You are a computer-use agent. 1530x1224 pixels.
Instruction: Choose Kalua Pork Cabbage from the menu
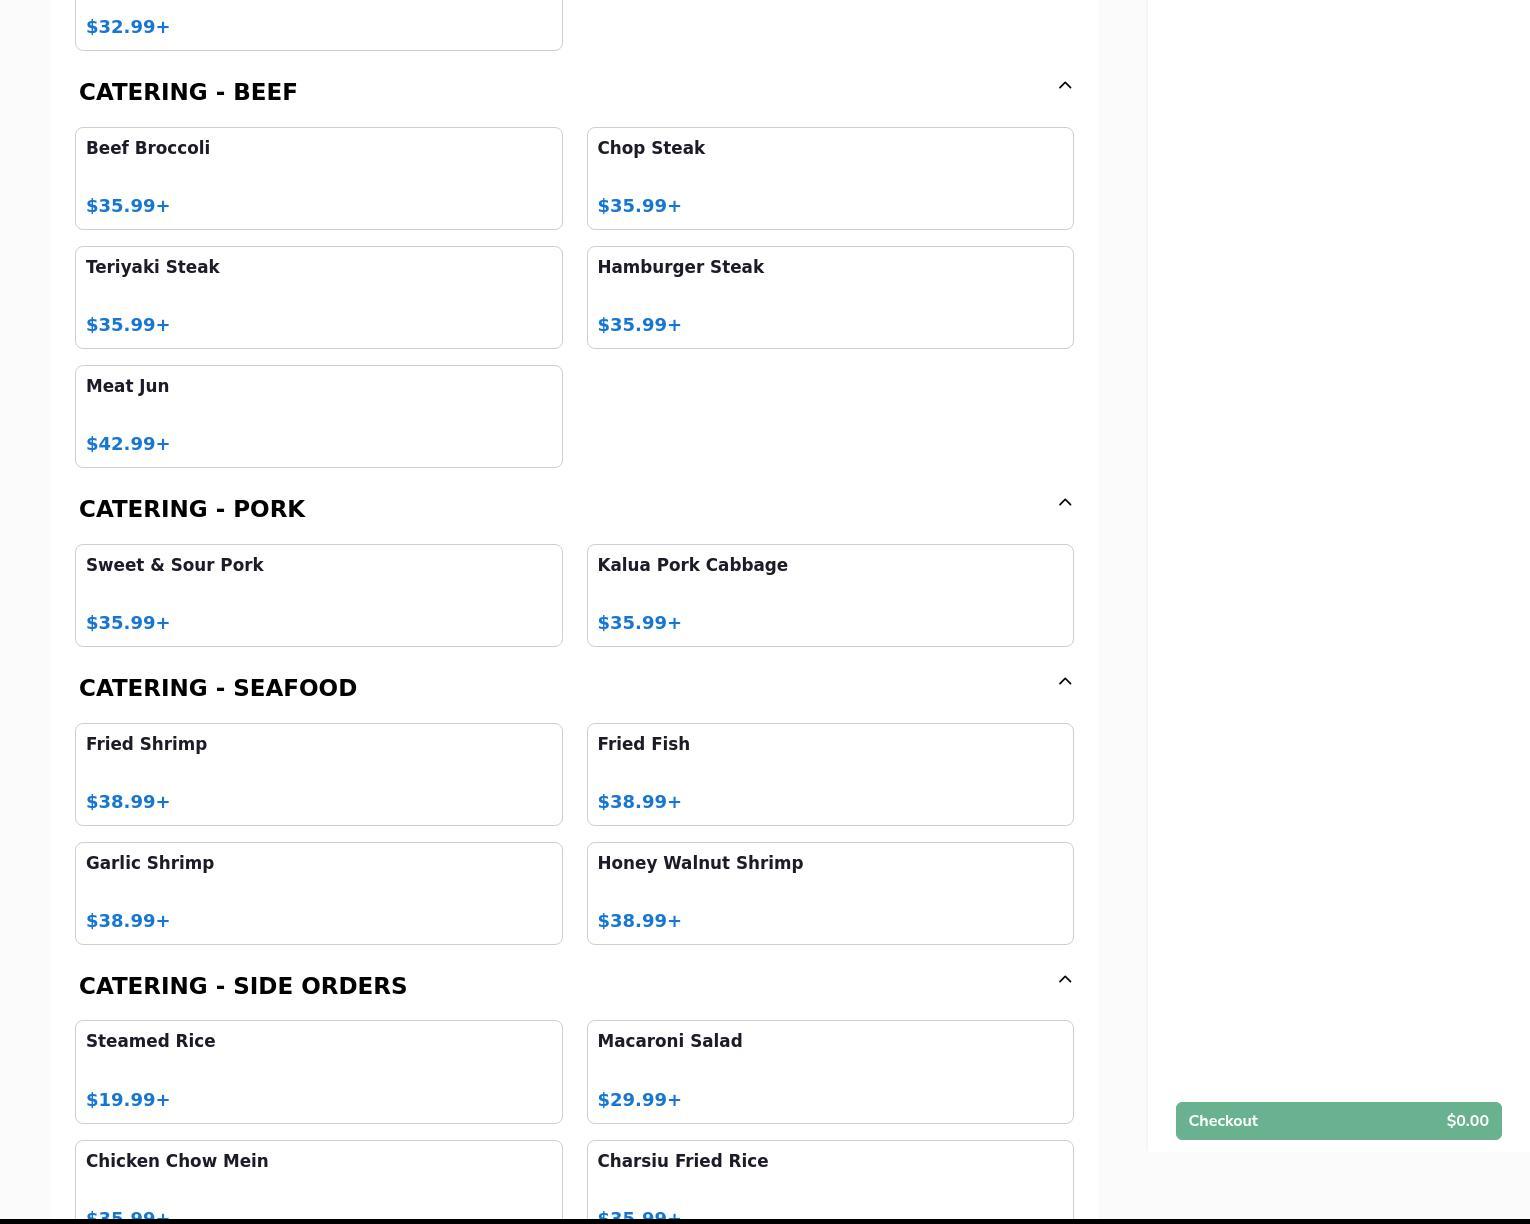pos(829,595)
